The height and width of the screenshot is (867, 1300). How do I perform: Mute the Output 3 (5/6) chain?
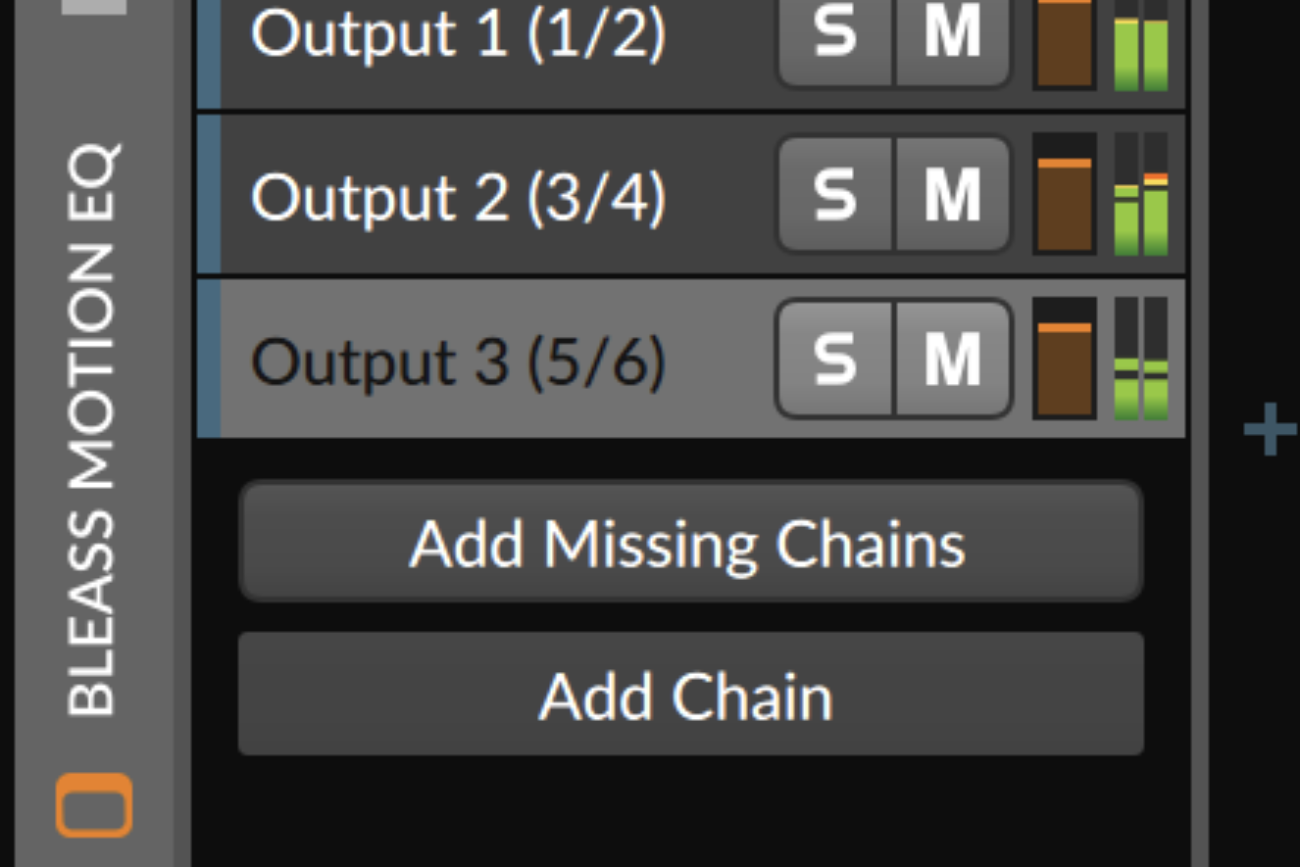click(x=952, y=358)
